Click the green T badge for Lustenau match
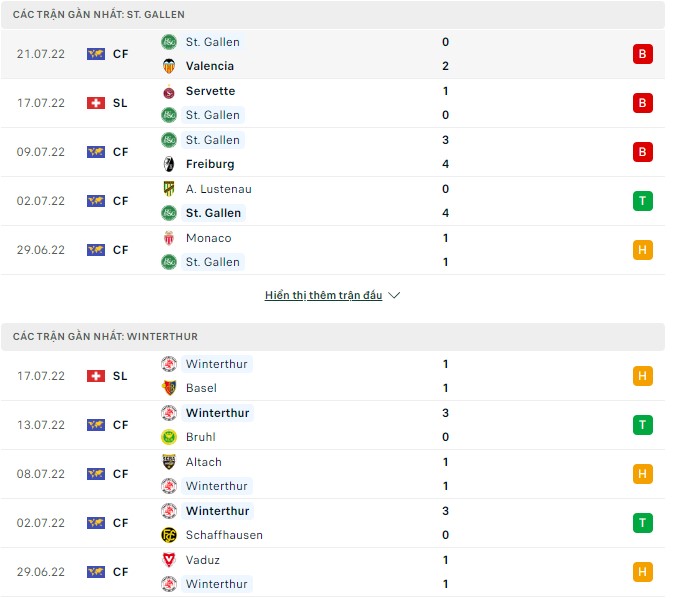The width and height of the screenshot is (673, 598). point(642,201)
